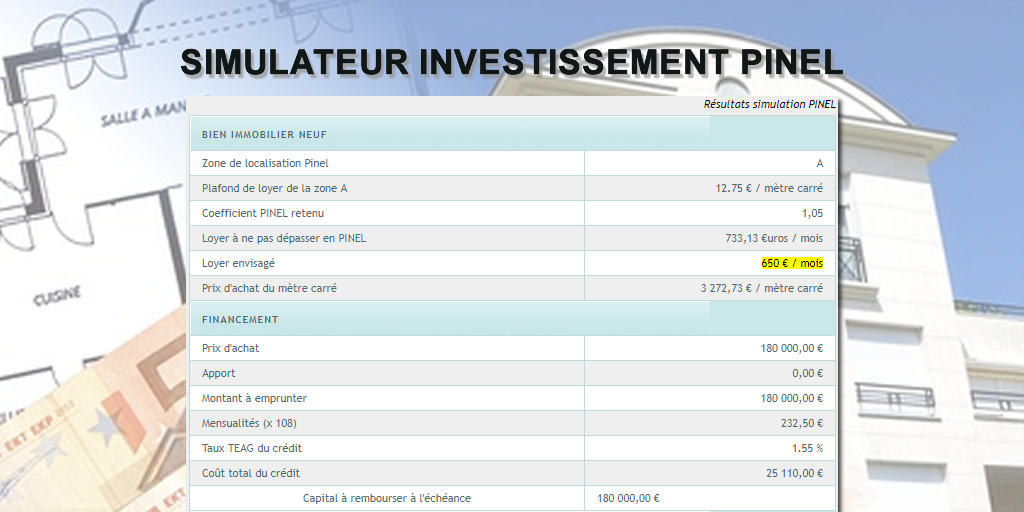Click the SIMULATEUR INVESTISSEMENT PINEL title
The image size is (1024, 512).
click(x=511, y=62)
